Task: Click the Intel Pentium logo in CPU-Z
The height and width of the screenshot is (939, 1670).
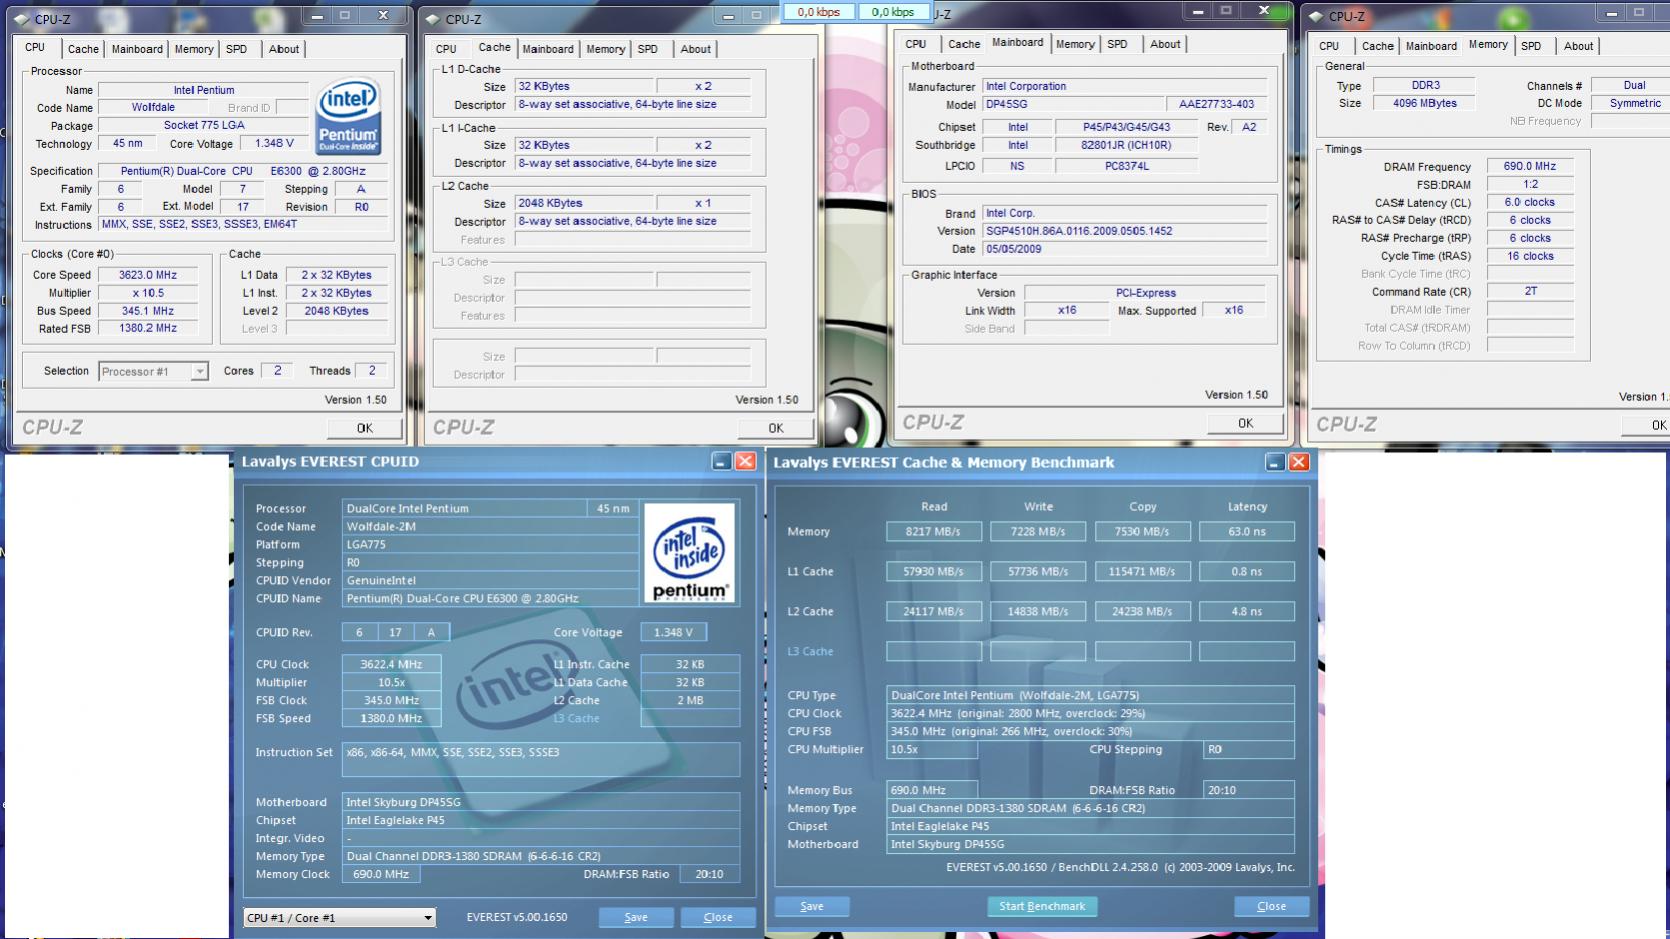Action: coord(347,116)
